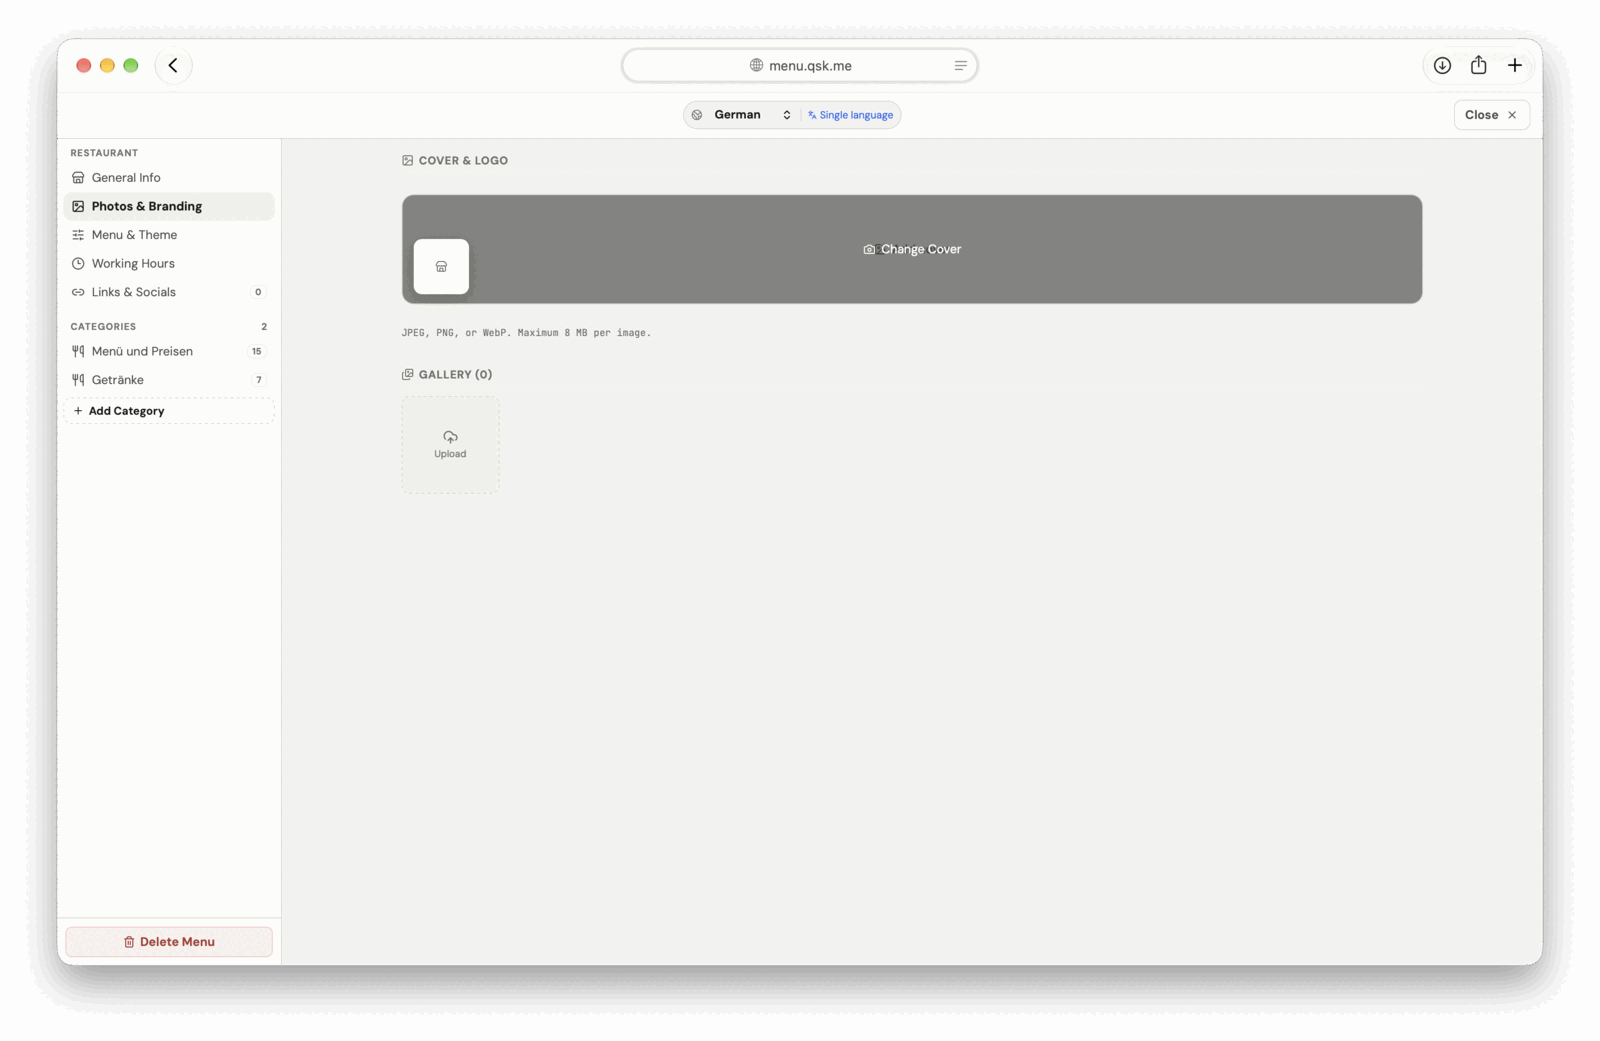Viewport: 1600px width, 1041px height.
Task: Open the German language dropdown
Action: tap(752, 115)
